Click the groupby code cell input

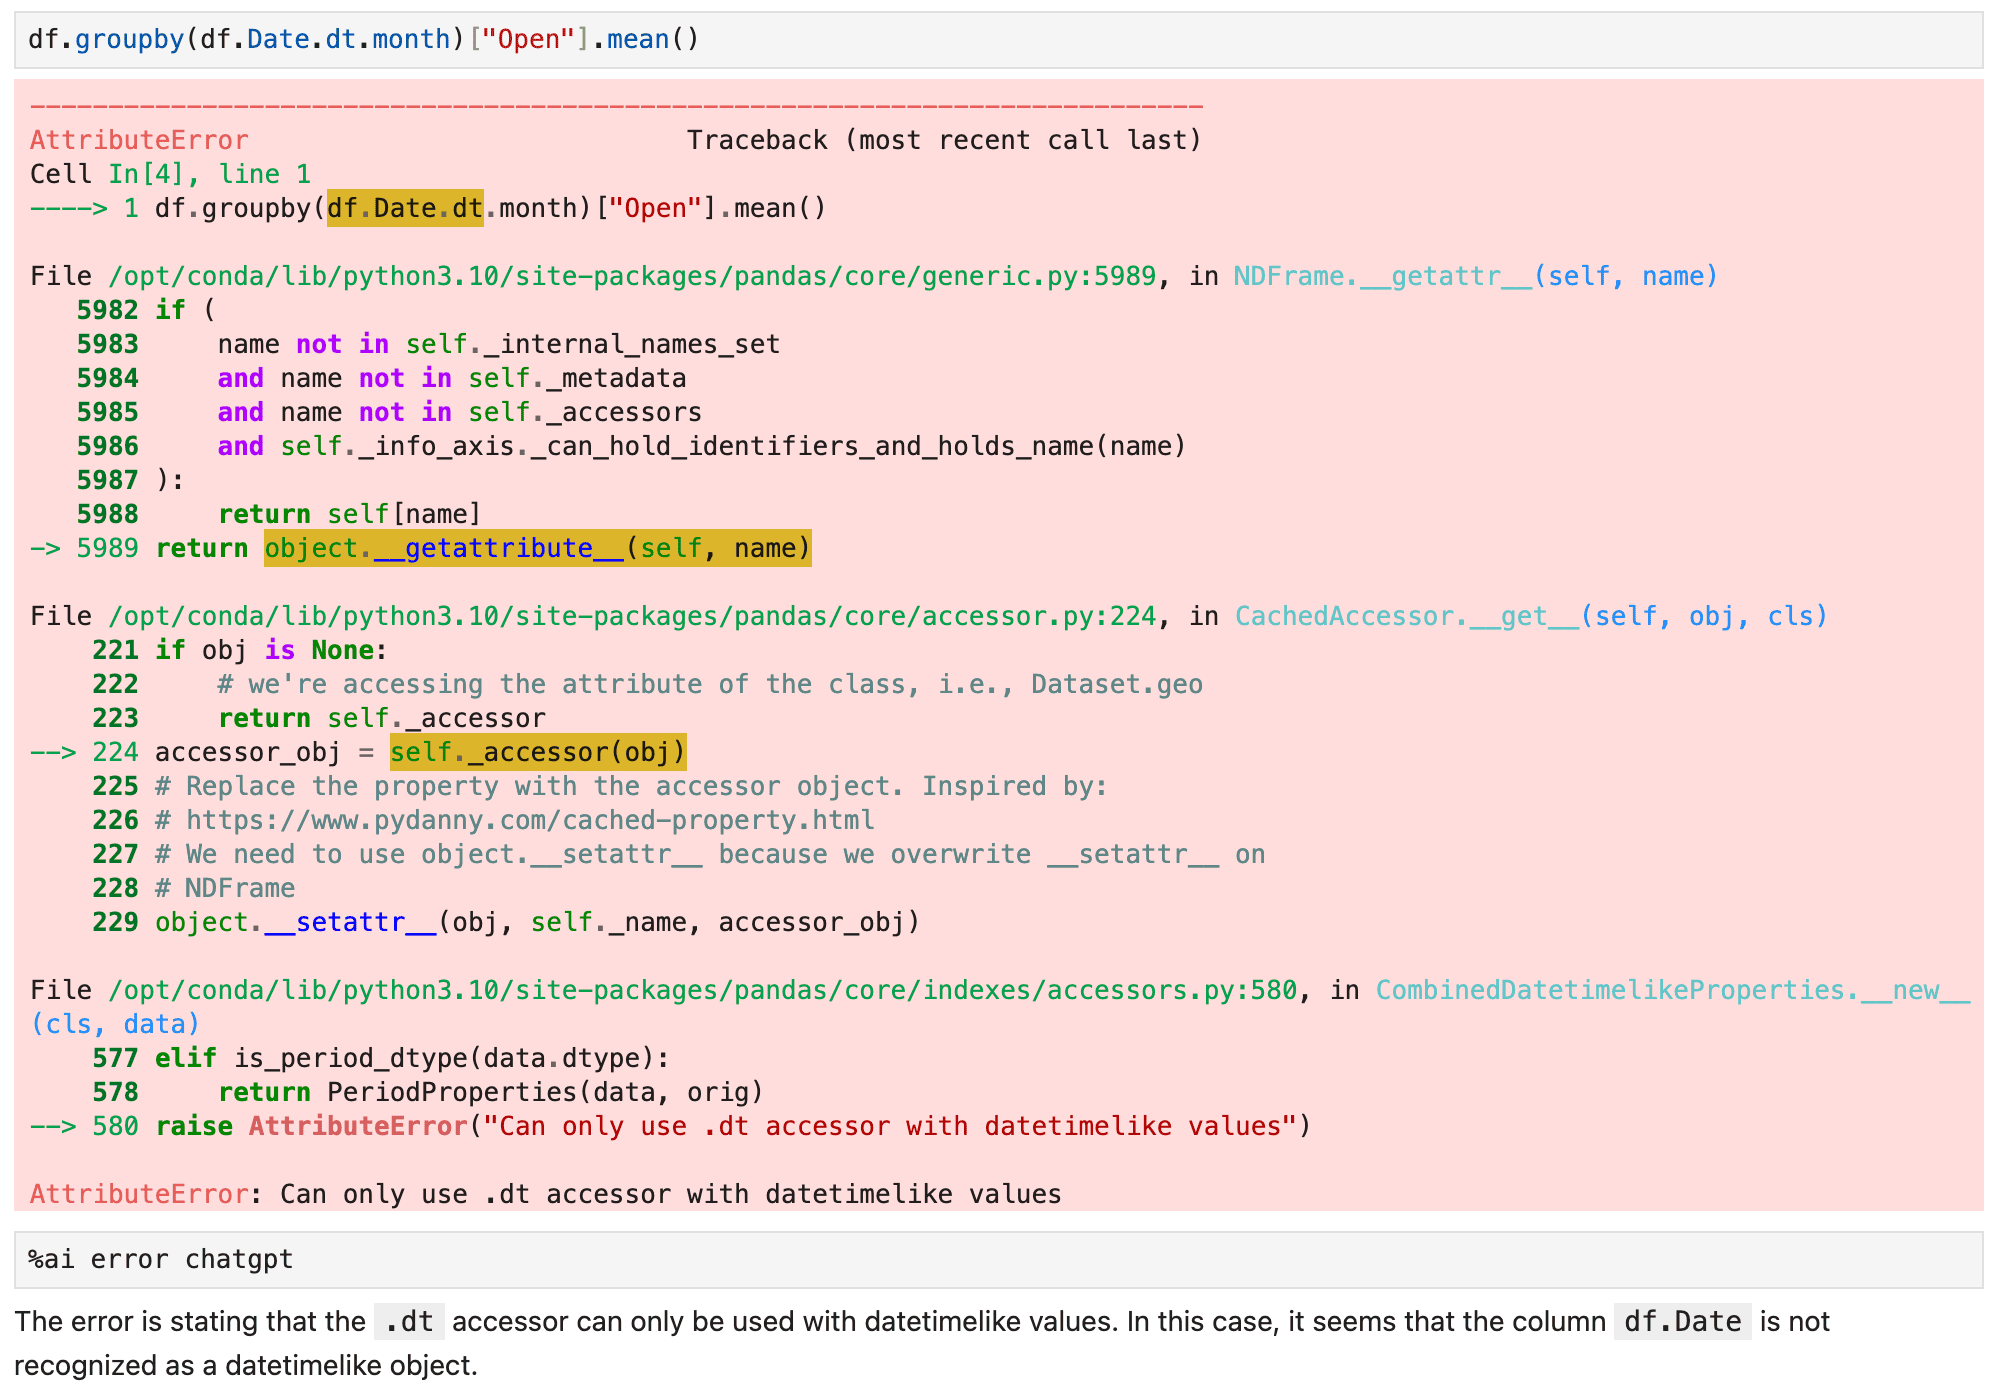coord(998,40)
